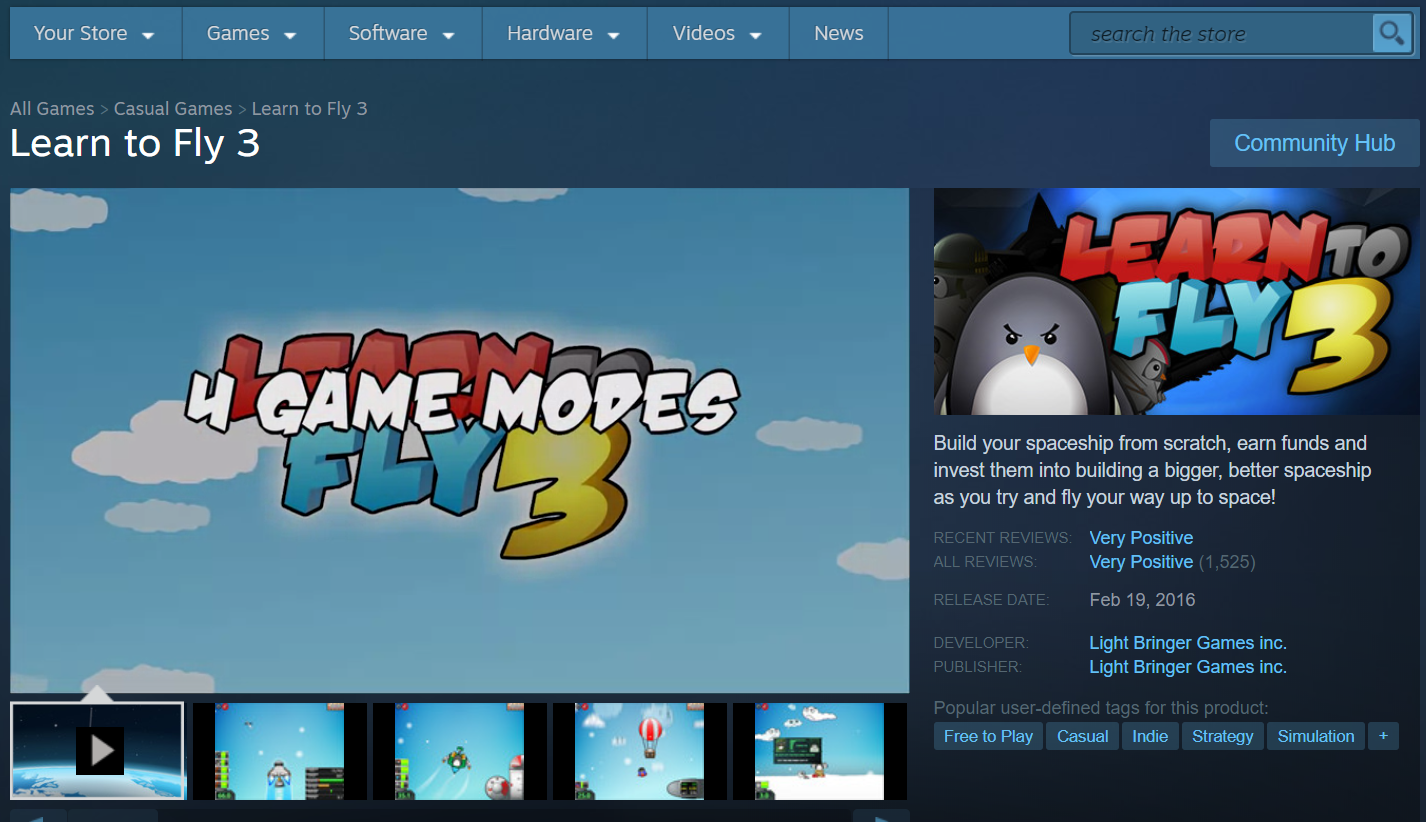Open the Casual Games breadcrumb

point(173,109)
